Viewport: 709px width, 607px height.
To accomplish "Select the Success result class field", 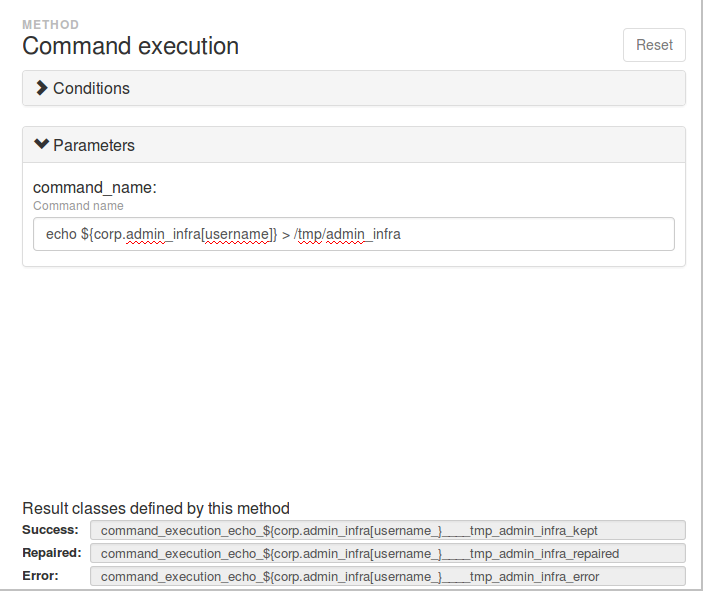I will [388, 530].
